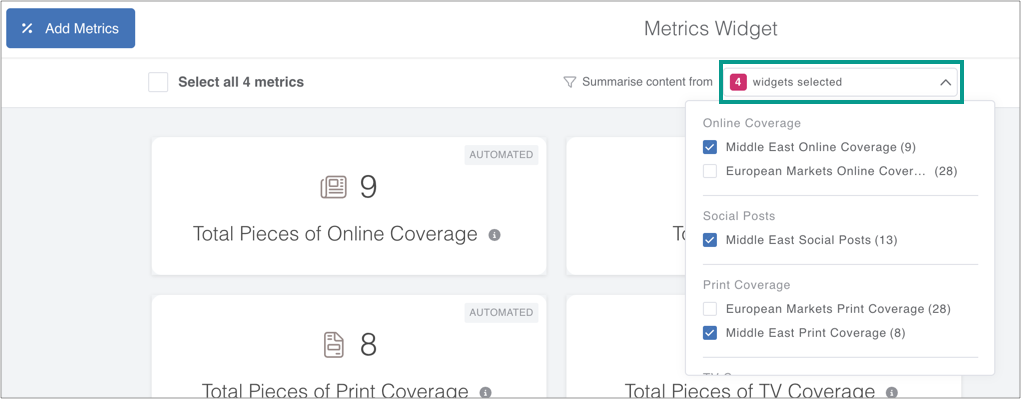Click the chevron in widgets selected box
This screenshot has width=1021, height=399.
pyautogui.click(x=945, y=83)
